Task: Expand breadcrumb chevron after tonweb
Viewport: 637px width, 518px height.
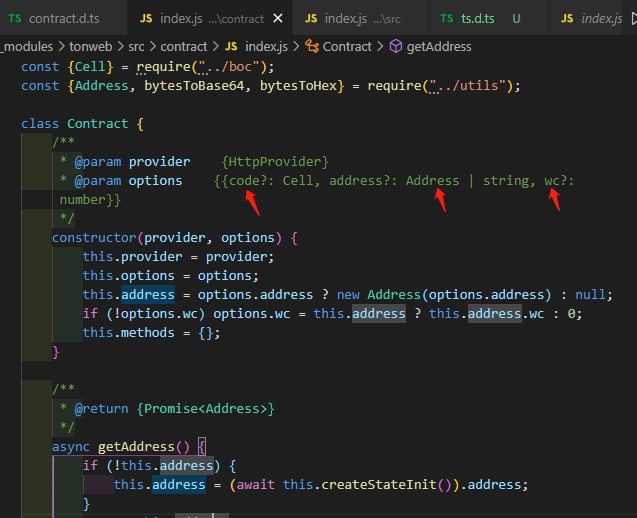Action: pyautogui.click(x=120, y=47)
